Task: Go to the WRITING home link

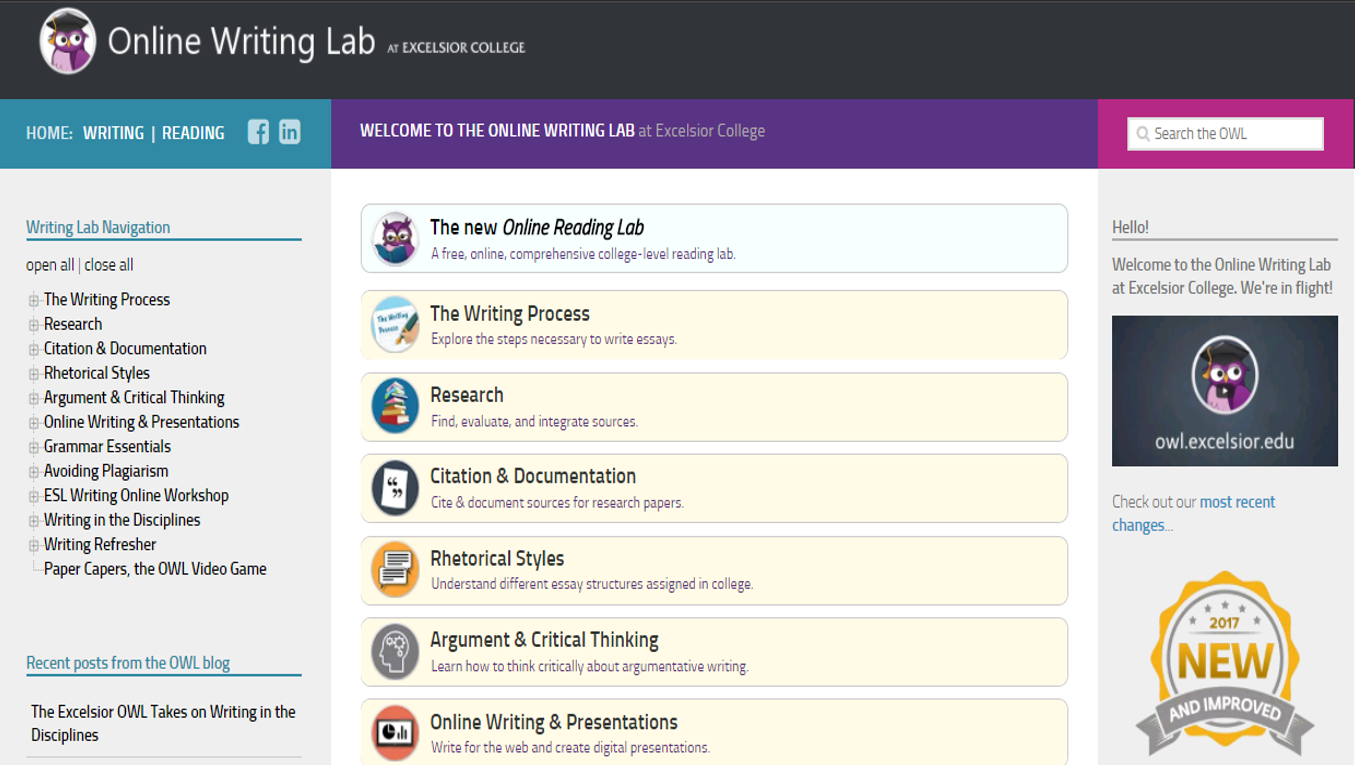Action: [x=113, y=133]
